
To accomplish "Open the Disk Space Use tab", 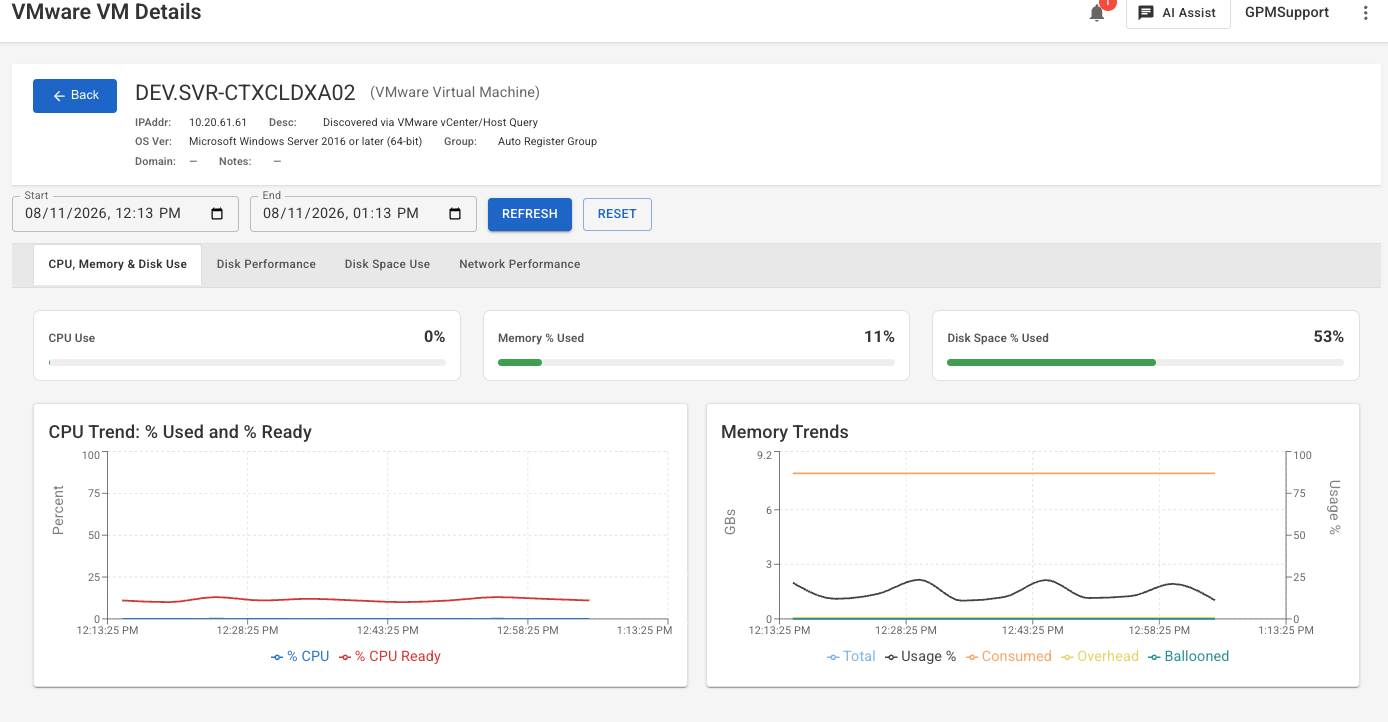I will (387, 264).
